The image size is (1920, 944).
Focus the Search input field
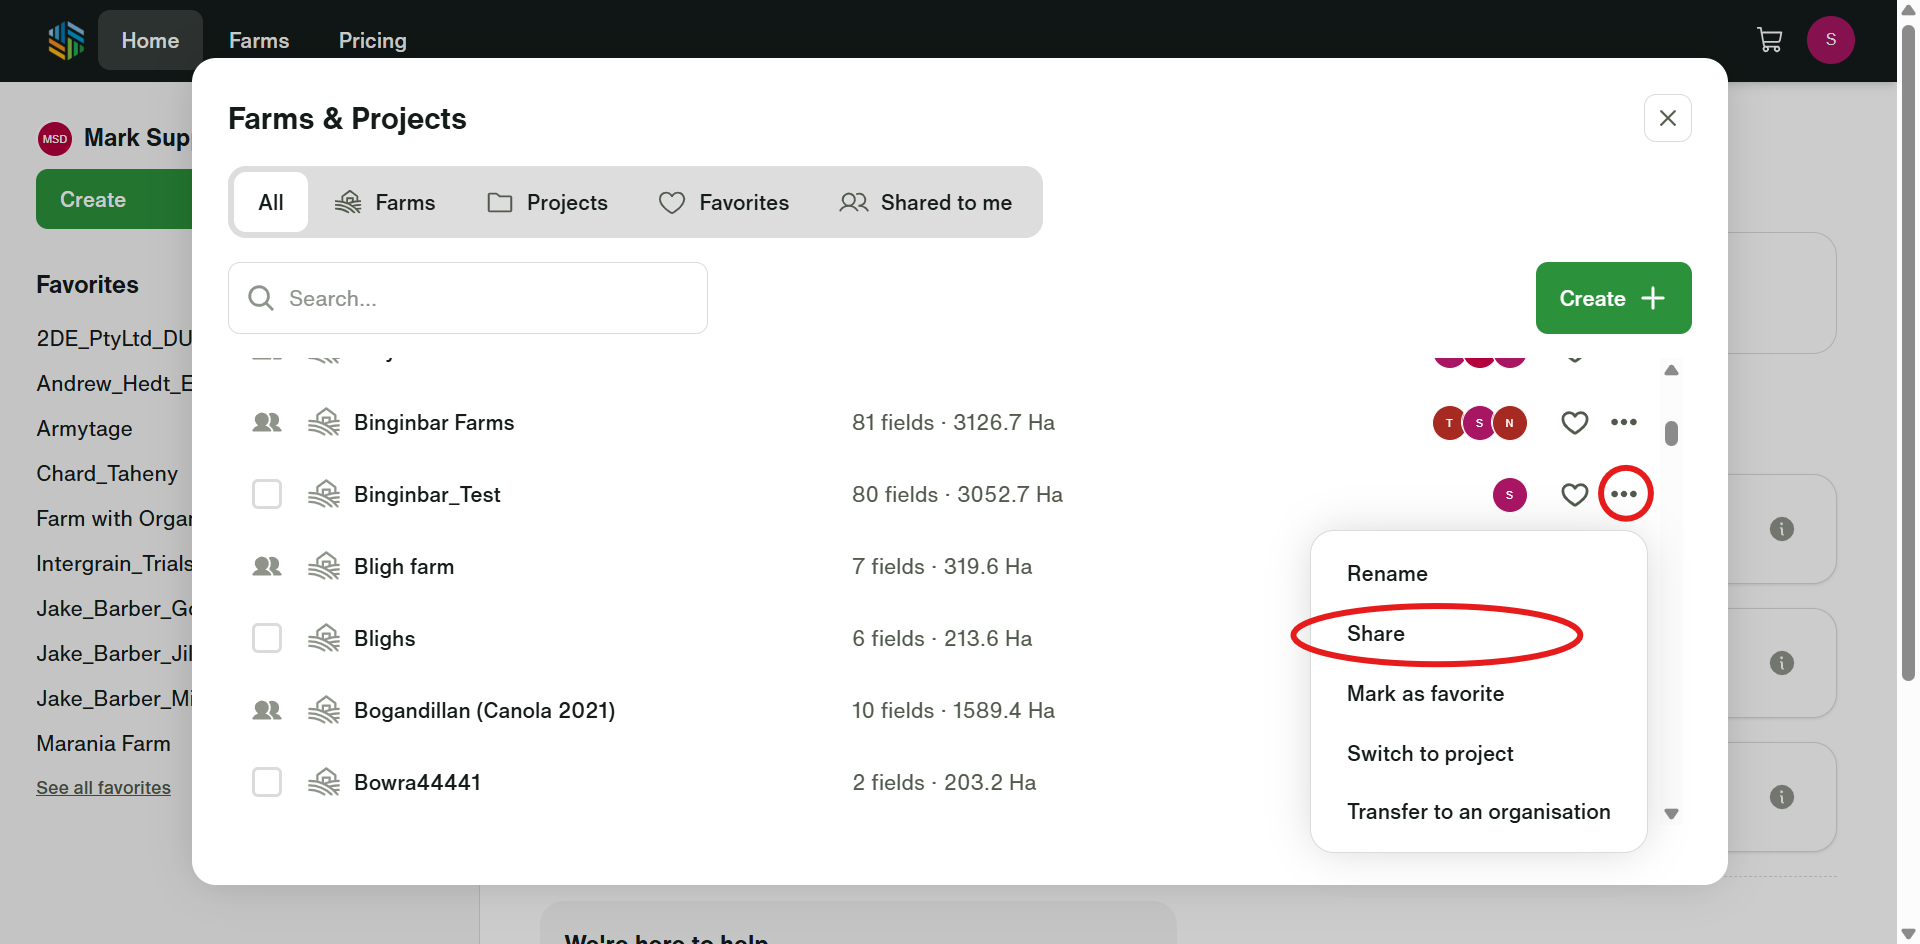point(480,299)
